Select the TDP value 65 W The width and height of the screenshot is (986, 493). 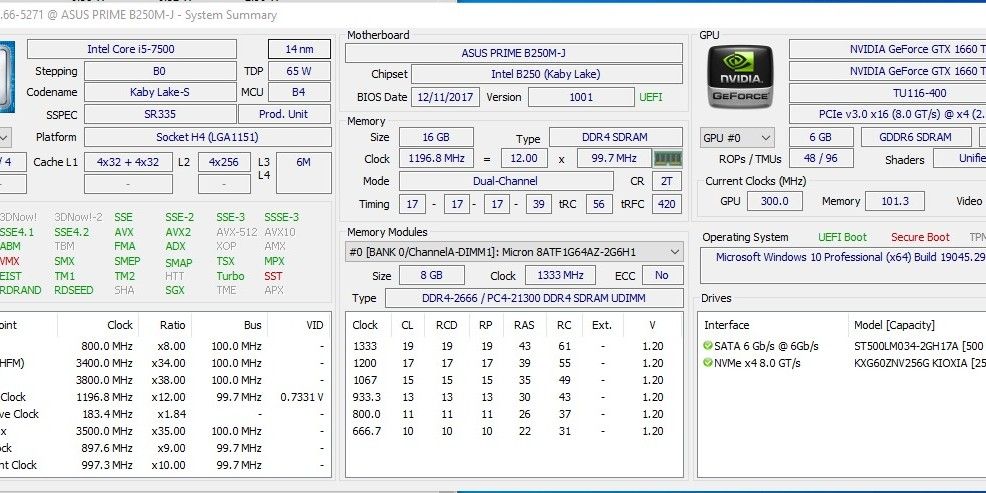[x=299, y=71]
